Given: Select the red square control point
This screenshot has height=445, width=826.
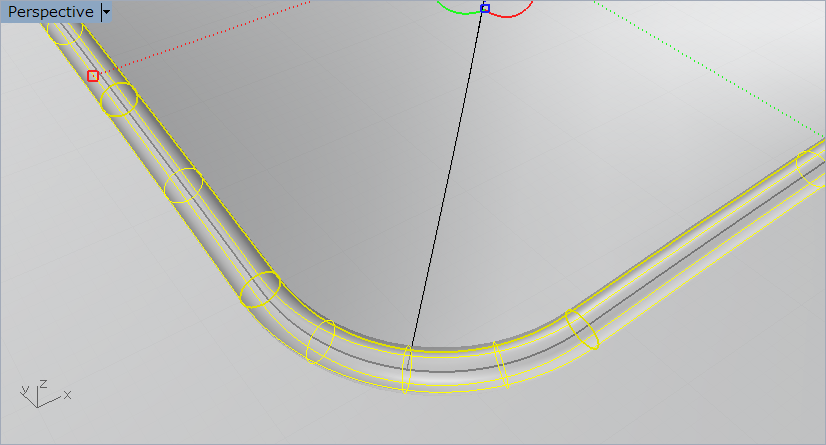Looking at the screenshot, I should 93,76.
